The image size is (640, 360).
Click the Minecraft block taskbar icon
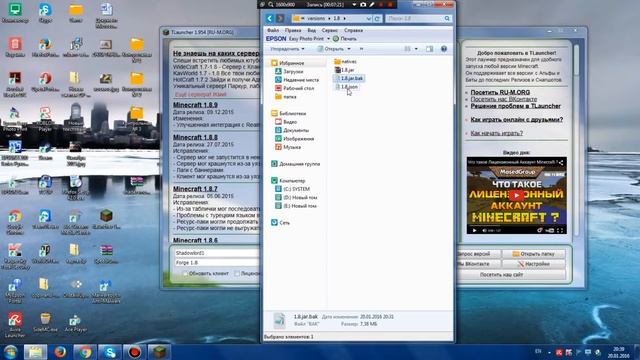pos(159,352)
